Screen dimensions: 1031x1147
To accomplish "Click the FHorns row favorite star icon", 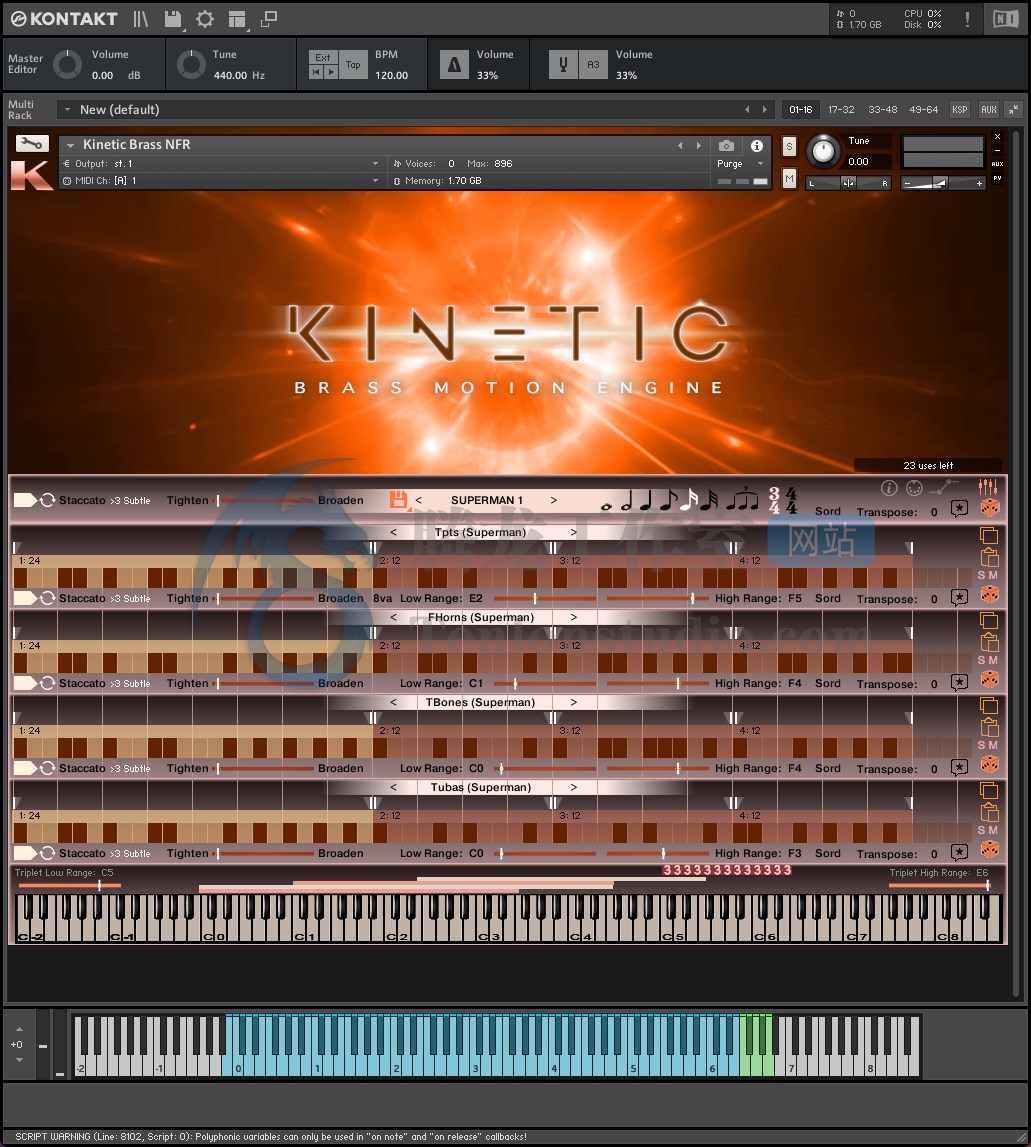I will (x=959, y=682).
